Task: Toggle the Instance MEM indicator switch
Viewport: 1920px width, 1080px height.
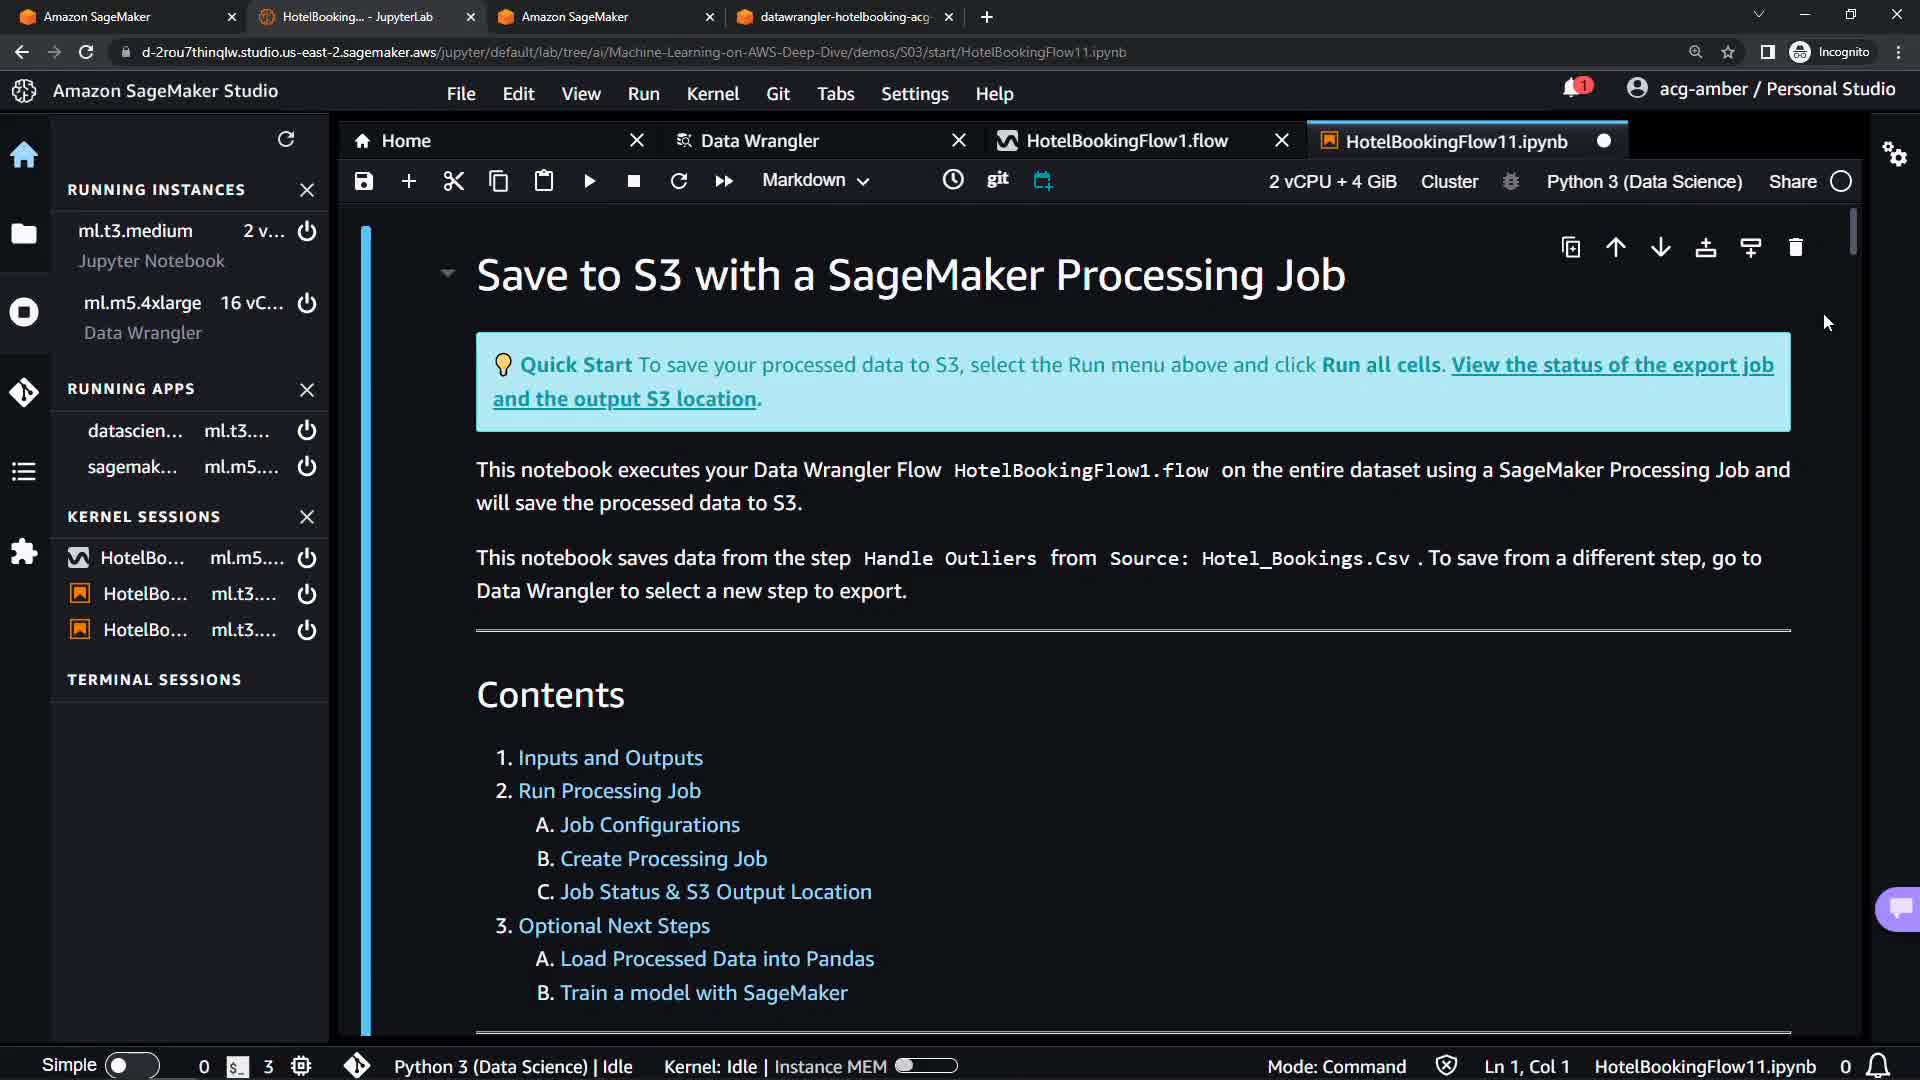Action: 926,1066
